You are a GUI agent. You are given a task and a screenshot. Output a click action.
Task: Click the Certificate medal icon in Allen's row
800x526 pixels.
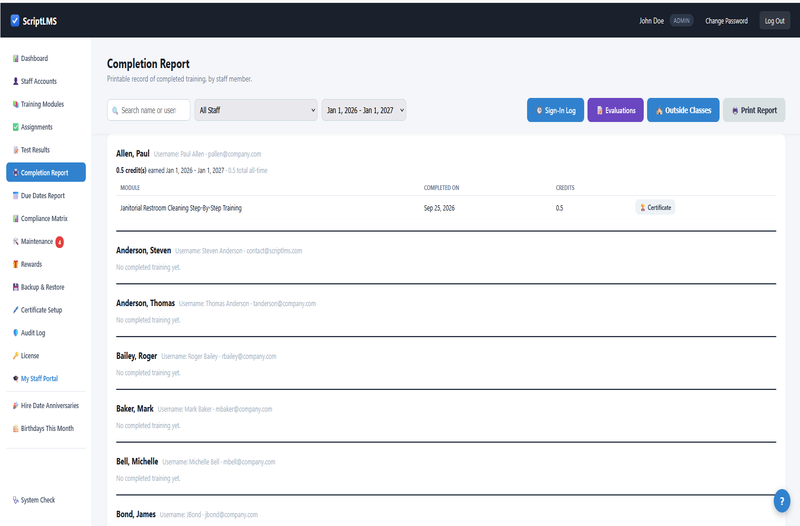click(x=642, y=208)
